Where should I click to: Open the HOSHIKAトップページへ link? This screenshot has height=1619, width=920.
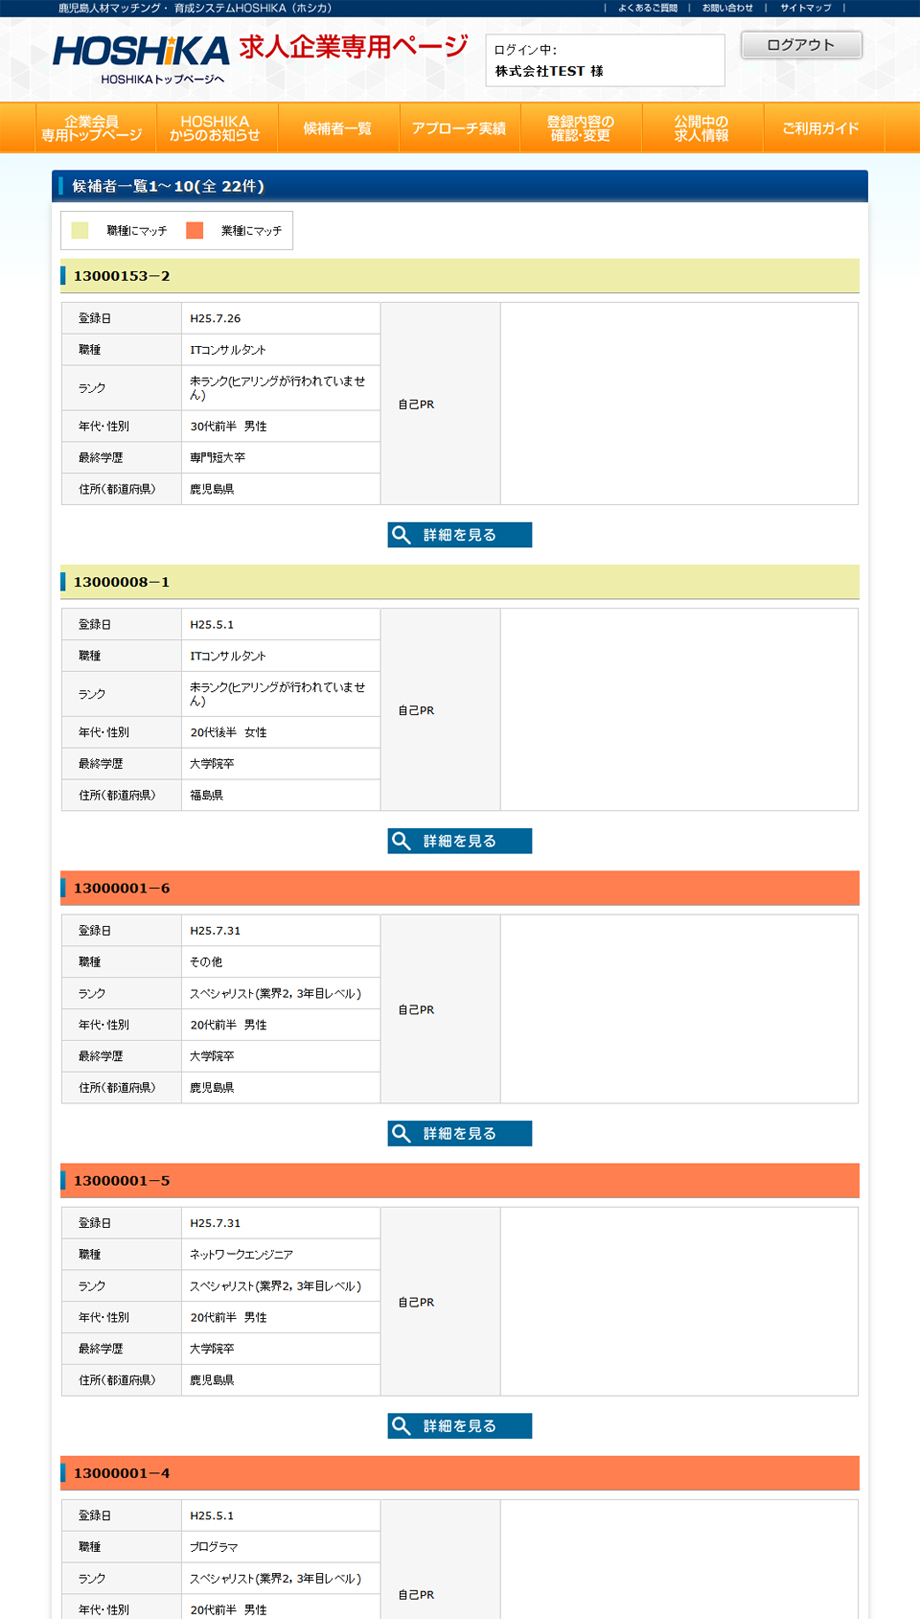pos(162,80)
